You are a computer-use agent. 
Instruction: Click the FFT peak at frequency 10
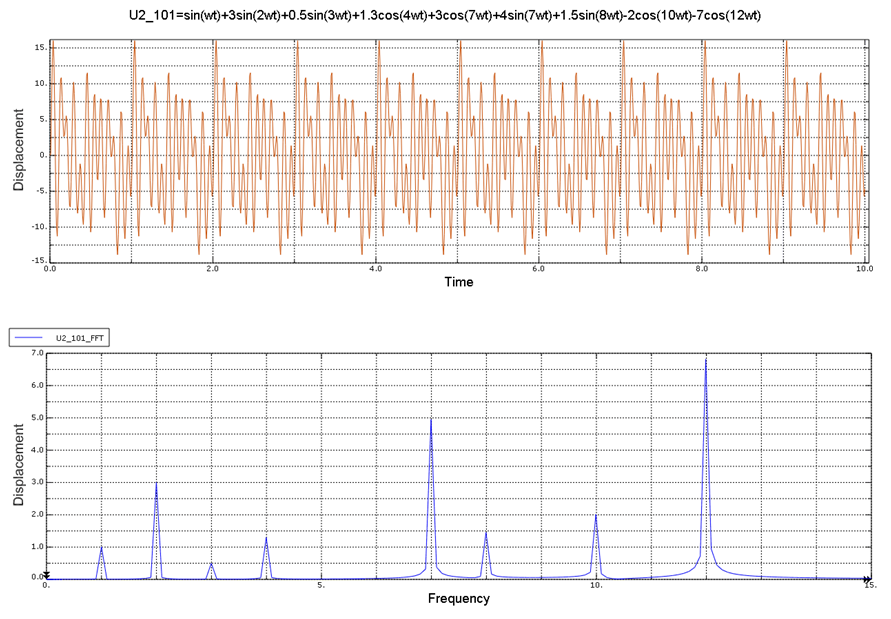pyautogui.click(x=596, y=516)
